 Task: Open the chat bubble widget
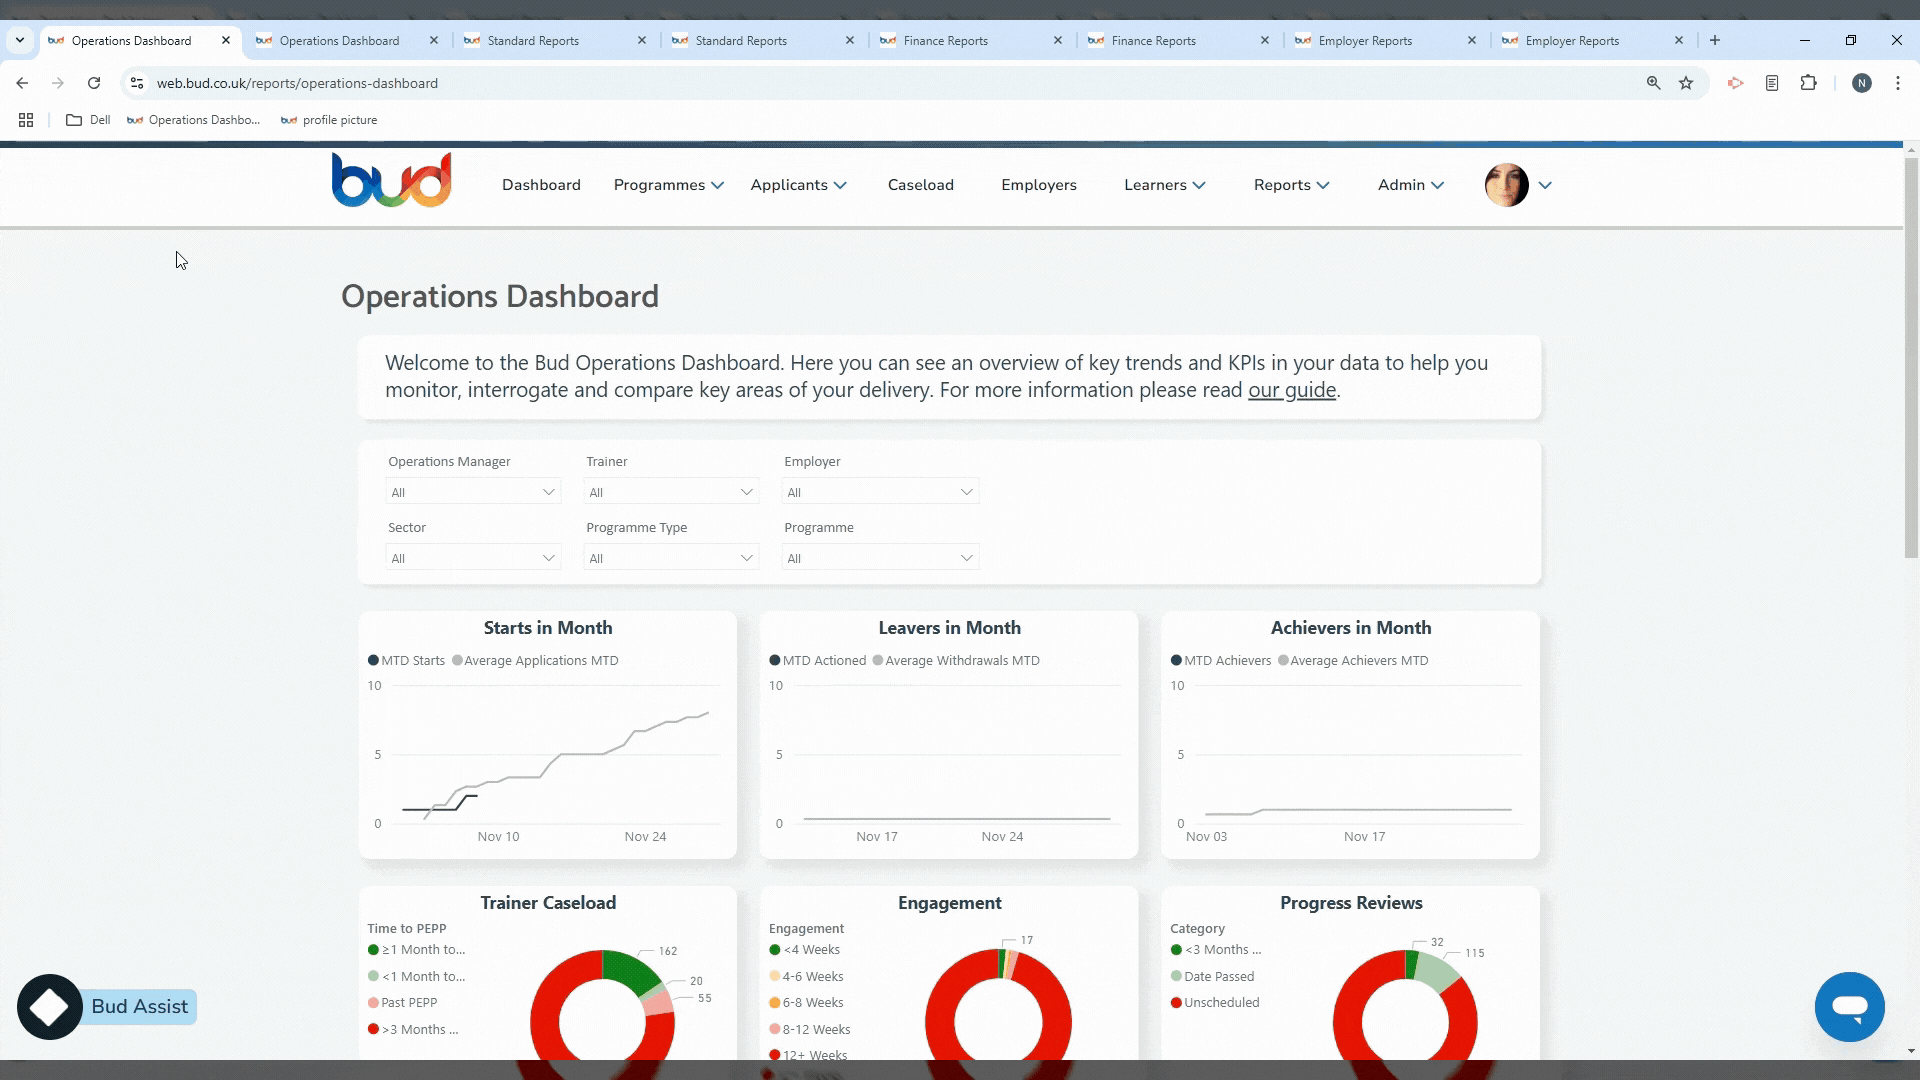click(1849, 1007)
